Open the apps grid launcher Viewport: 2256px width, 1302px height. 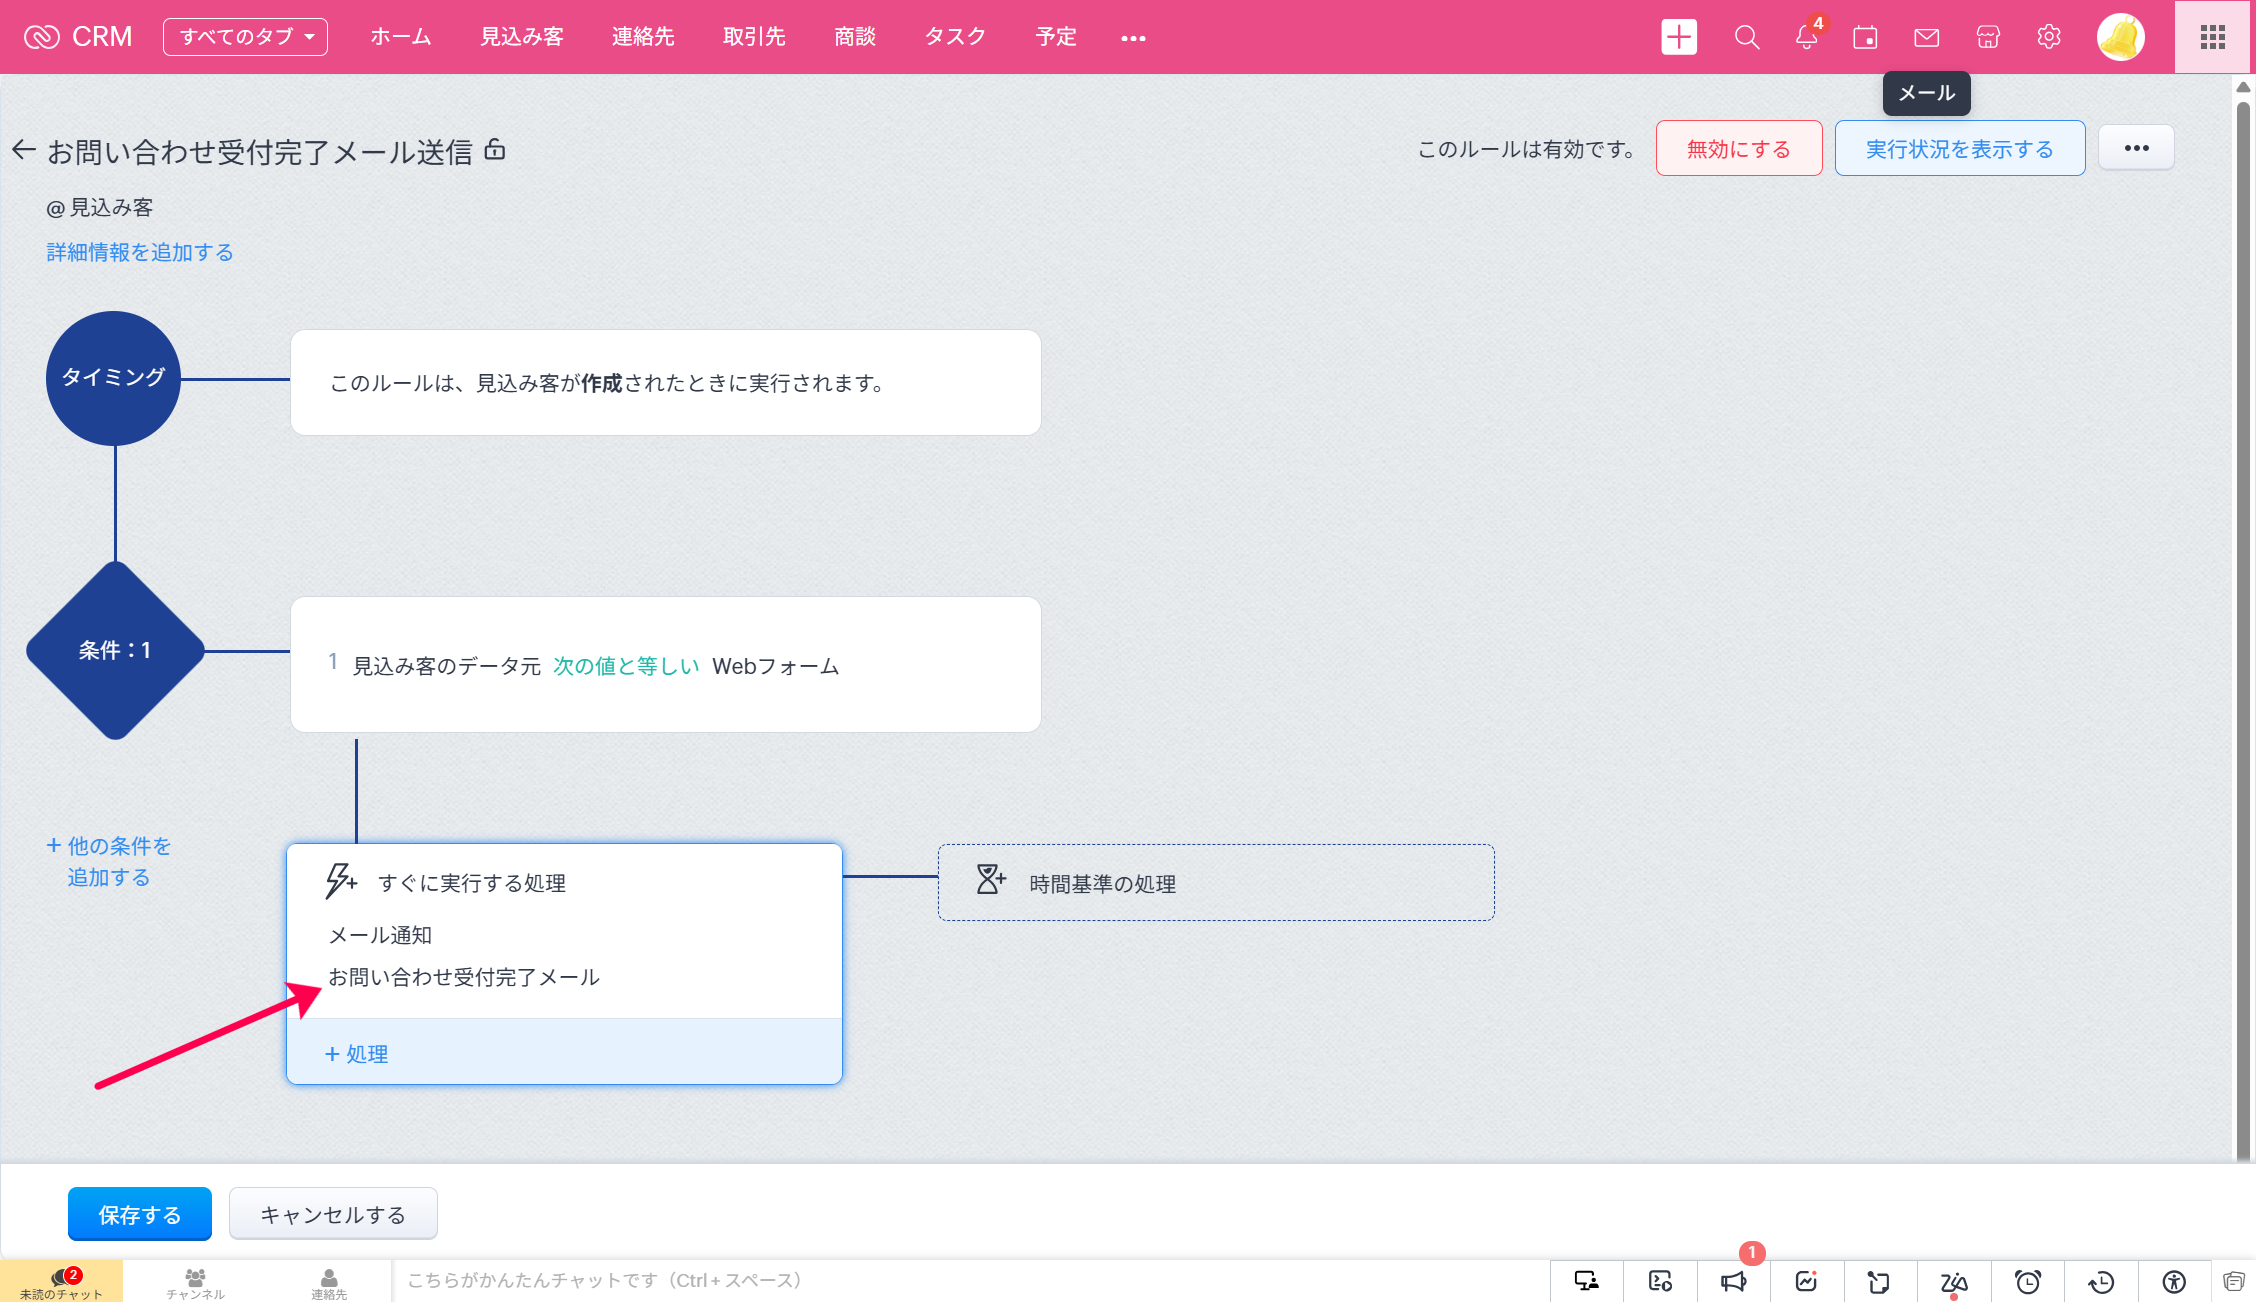2213,37
